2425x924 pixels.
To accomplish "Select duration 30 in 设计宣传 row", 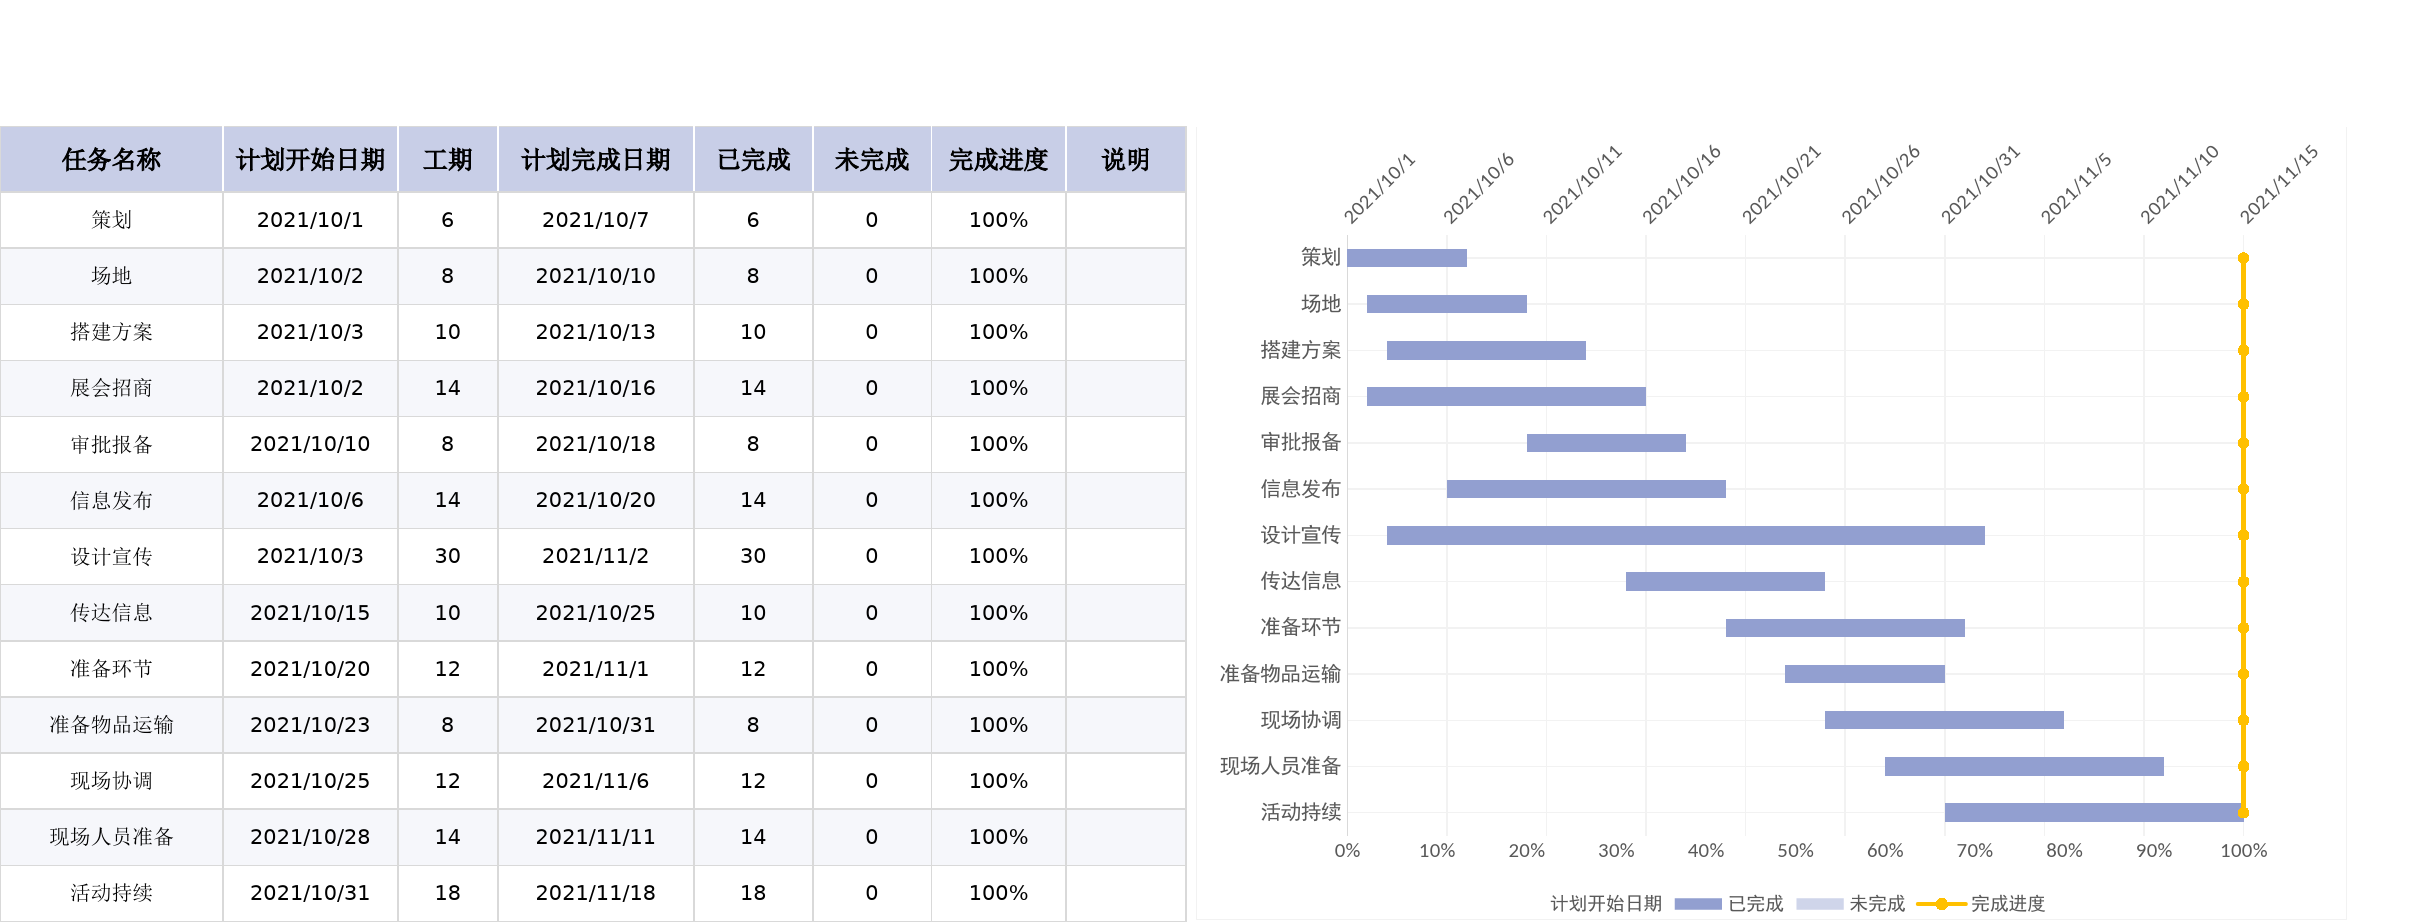I will (x=448, y=556).
